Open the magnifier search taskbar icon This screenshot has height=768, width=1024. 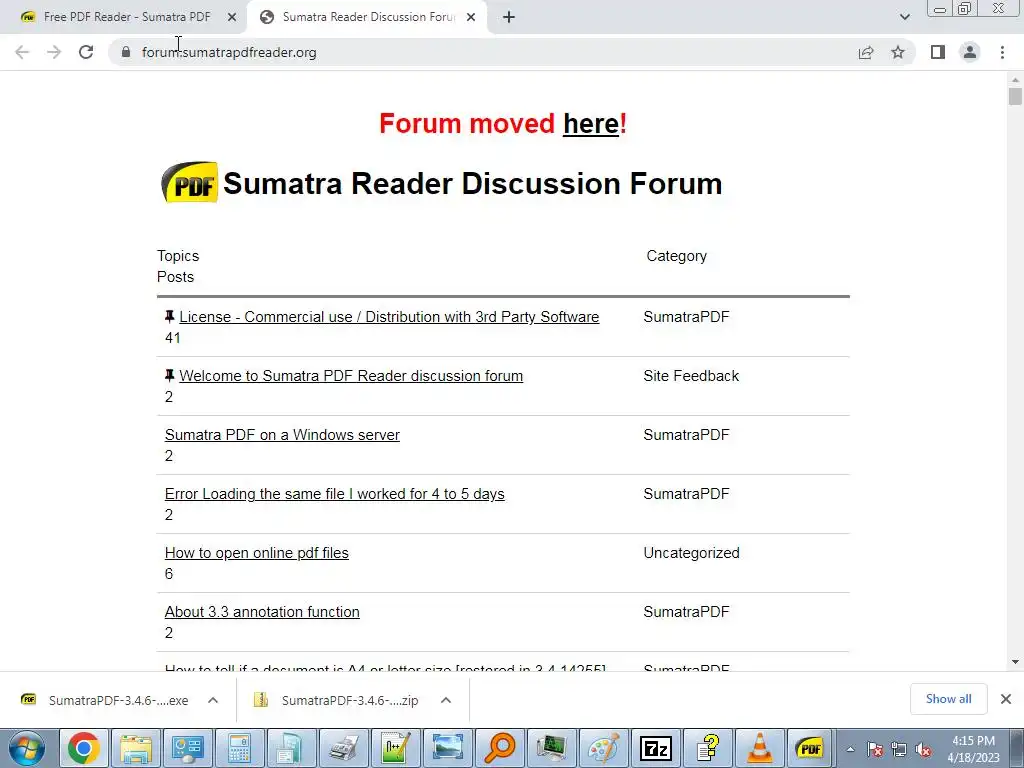[500, 748]
